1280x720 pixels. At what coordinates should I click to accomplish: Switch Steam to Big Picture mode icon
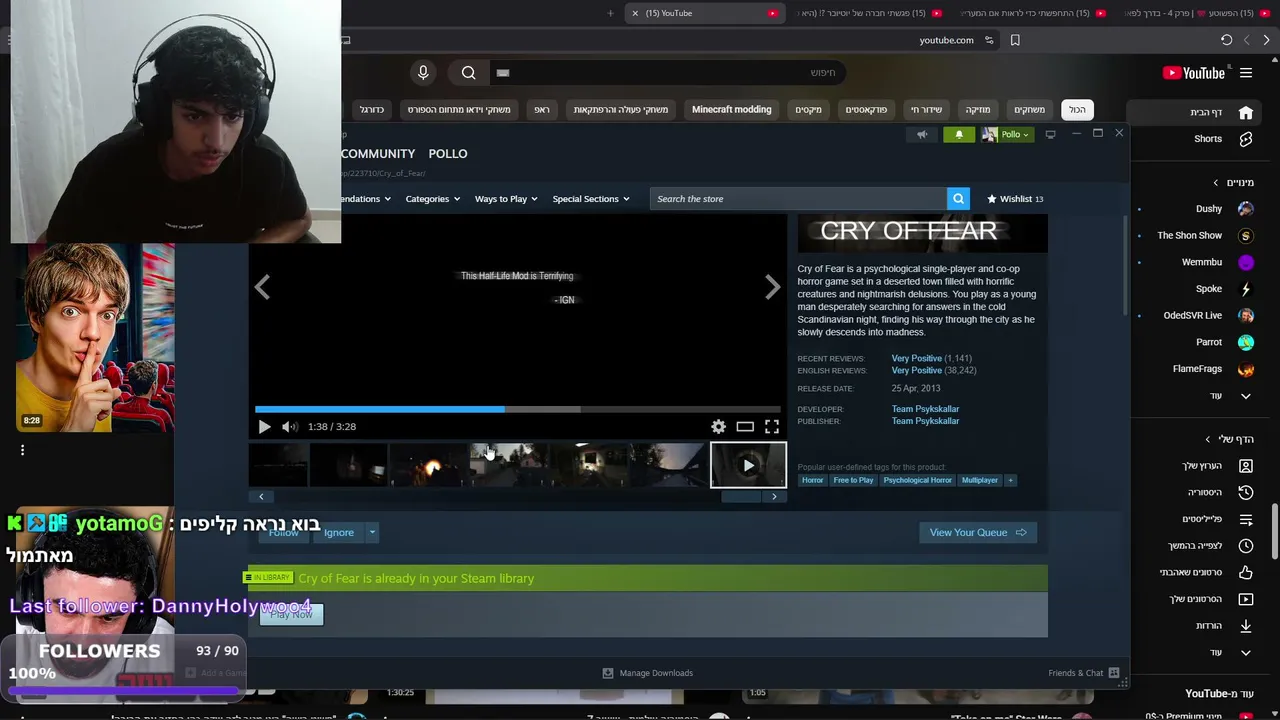click(x=1050, y=135)
